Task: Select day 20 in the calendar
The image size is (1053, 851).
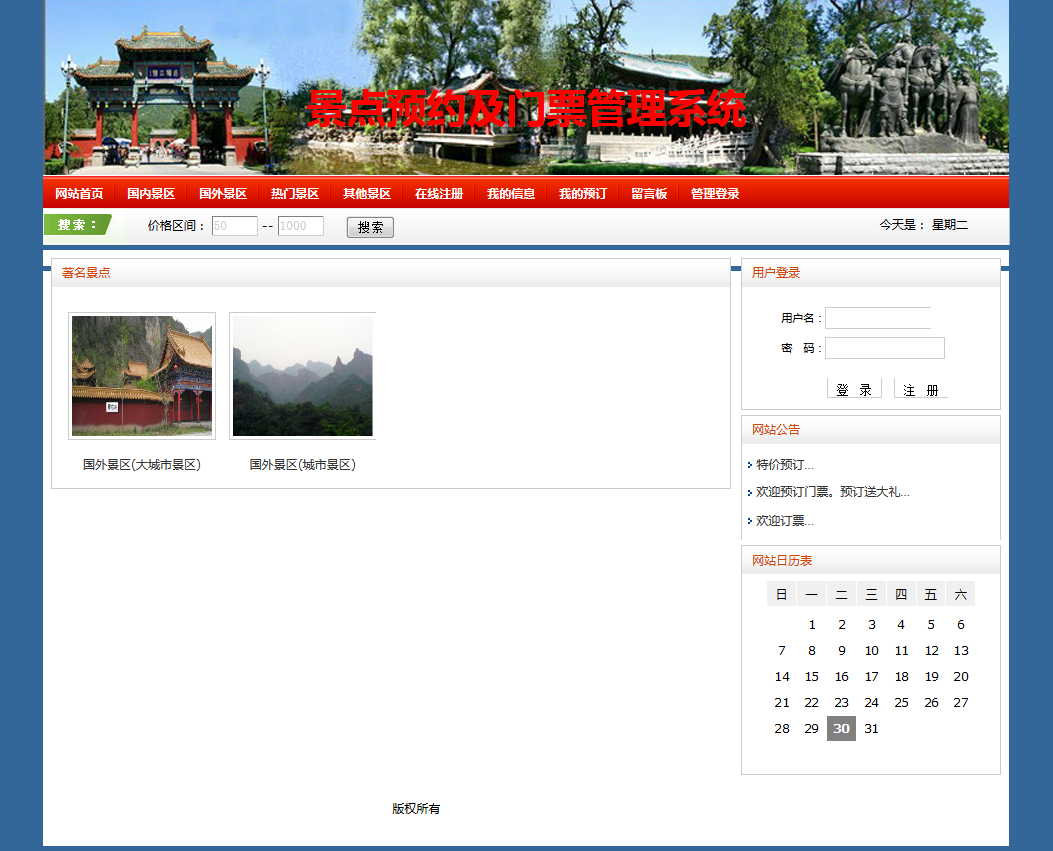Action: click(961, 676)
